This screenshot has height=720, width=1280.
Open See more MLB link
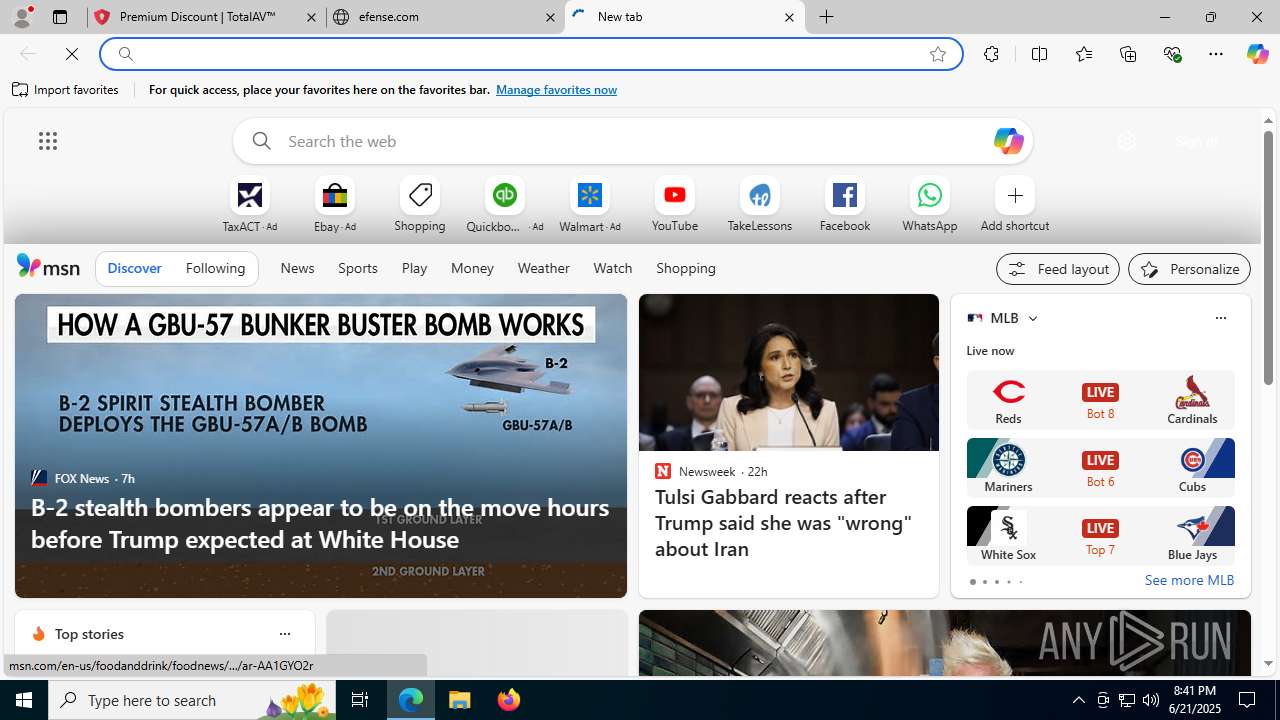pos(1189,580)
